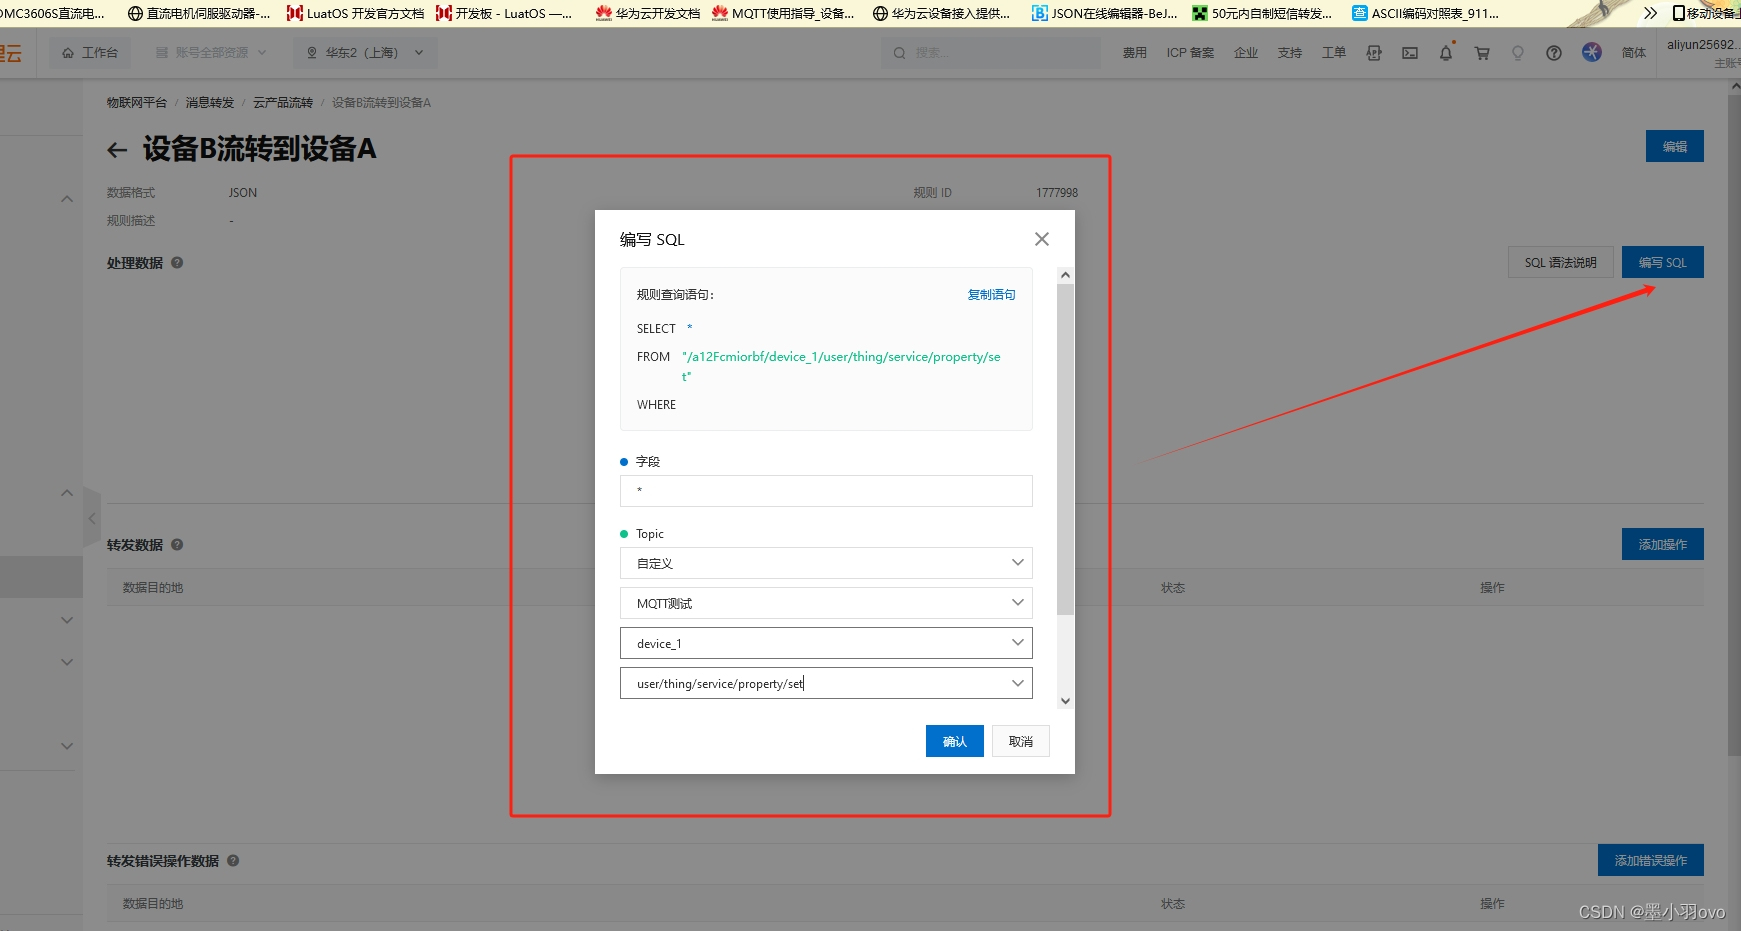Open the LuatOS 开发官方文档 bookmark
Viewport: 1741px width, 931px height.
pos(356,13)
